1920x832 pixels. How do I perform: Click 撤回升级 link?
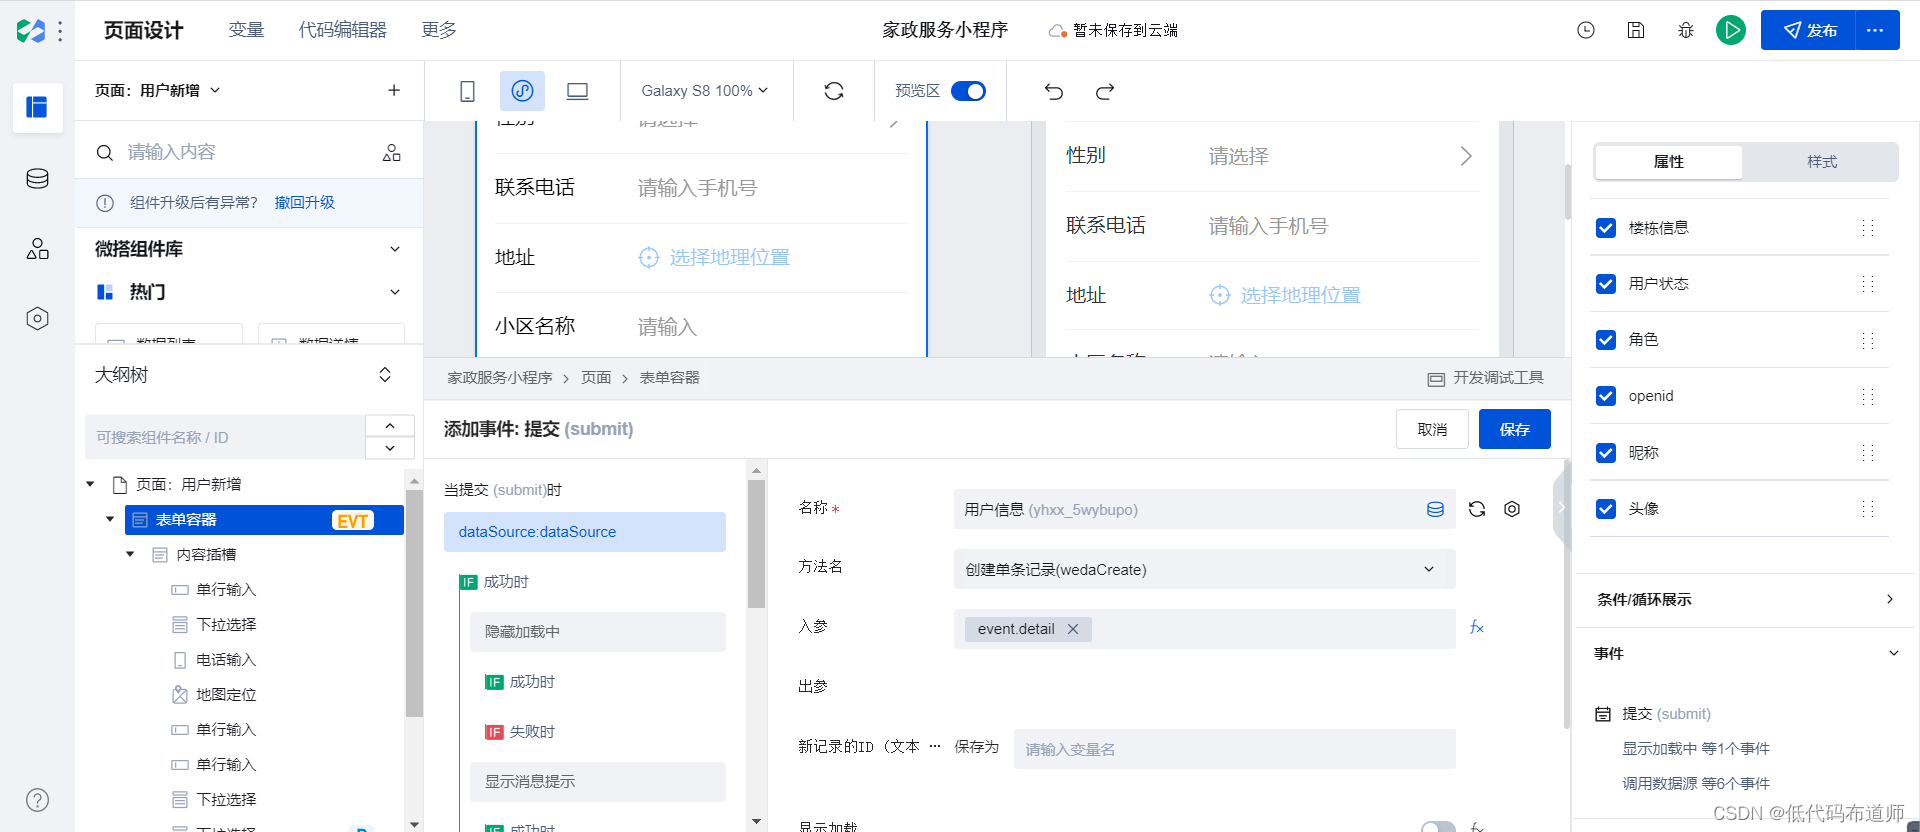pos(305,203)
